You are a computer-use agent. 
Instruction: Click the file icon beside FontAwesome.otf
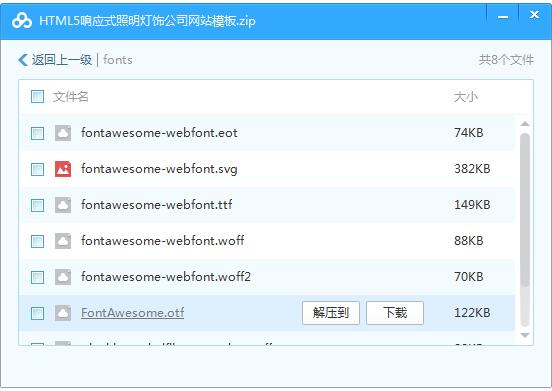[63, 313]
